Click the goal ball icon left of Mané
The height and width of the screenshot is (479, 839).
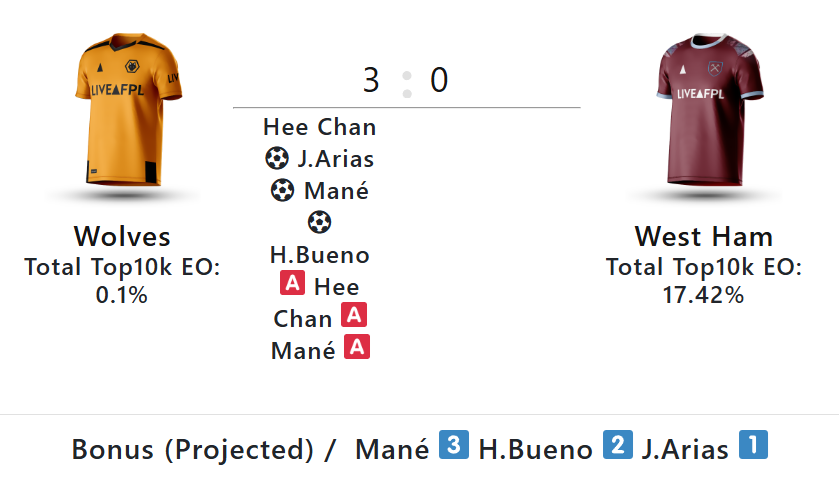pyautogui.click(x=283, y=190)
